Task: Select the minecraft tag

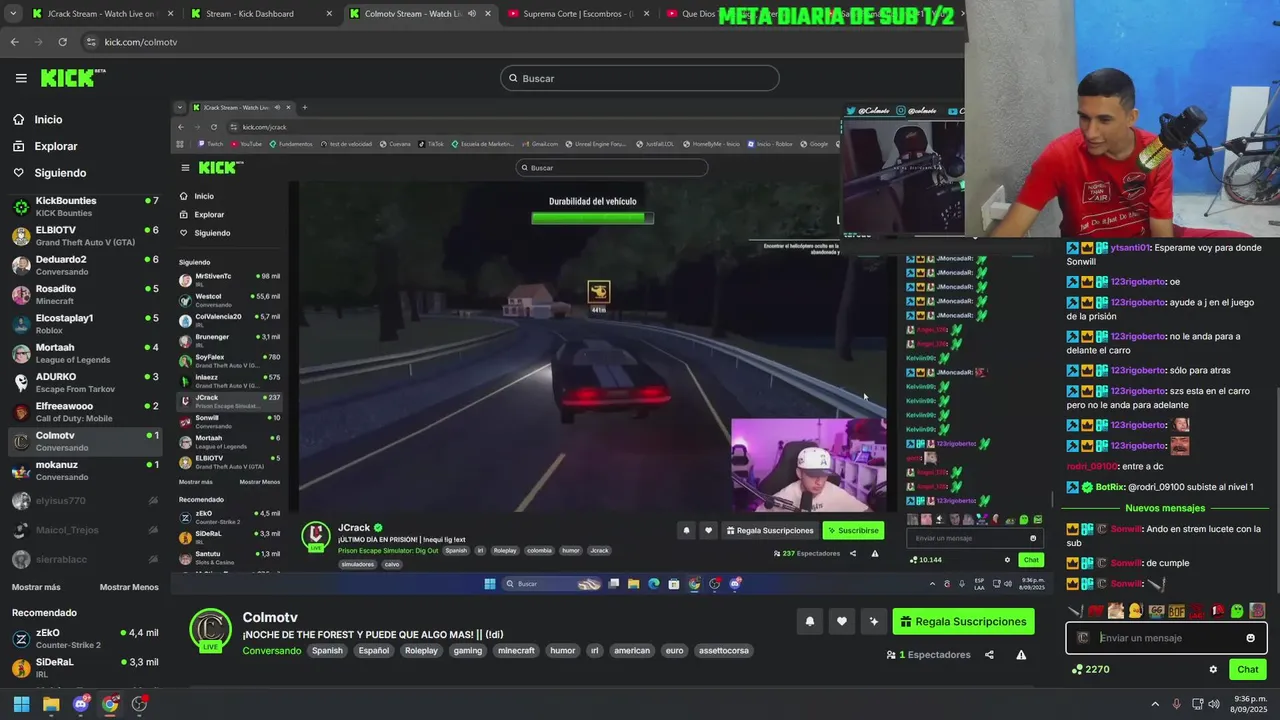Action: pos(517,651)
